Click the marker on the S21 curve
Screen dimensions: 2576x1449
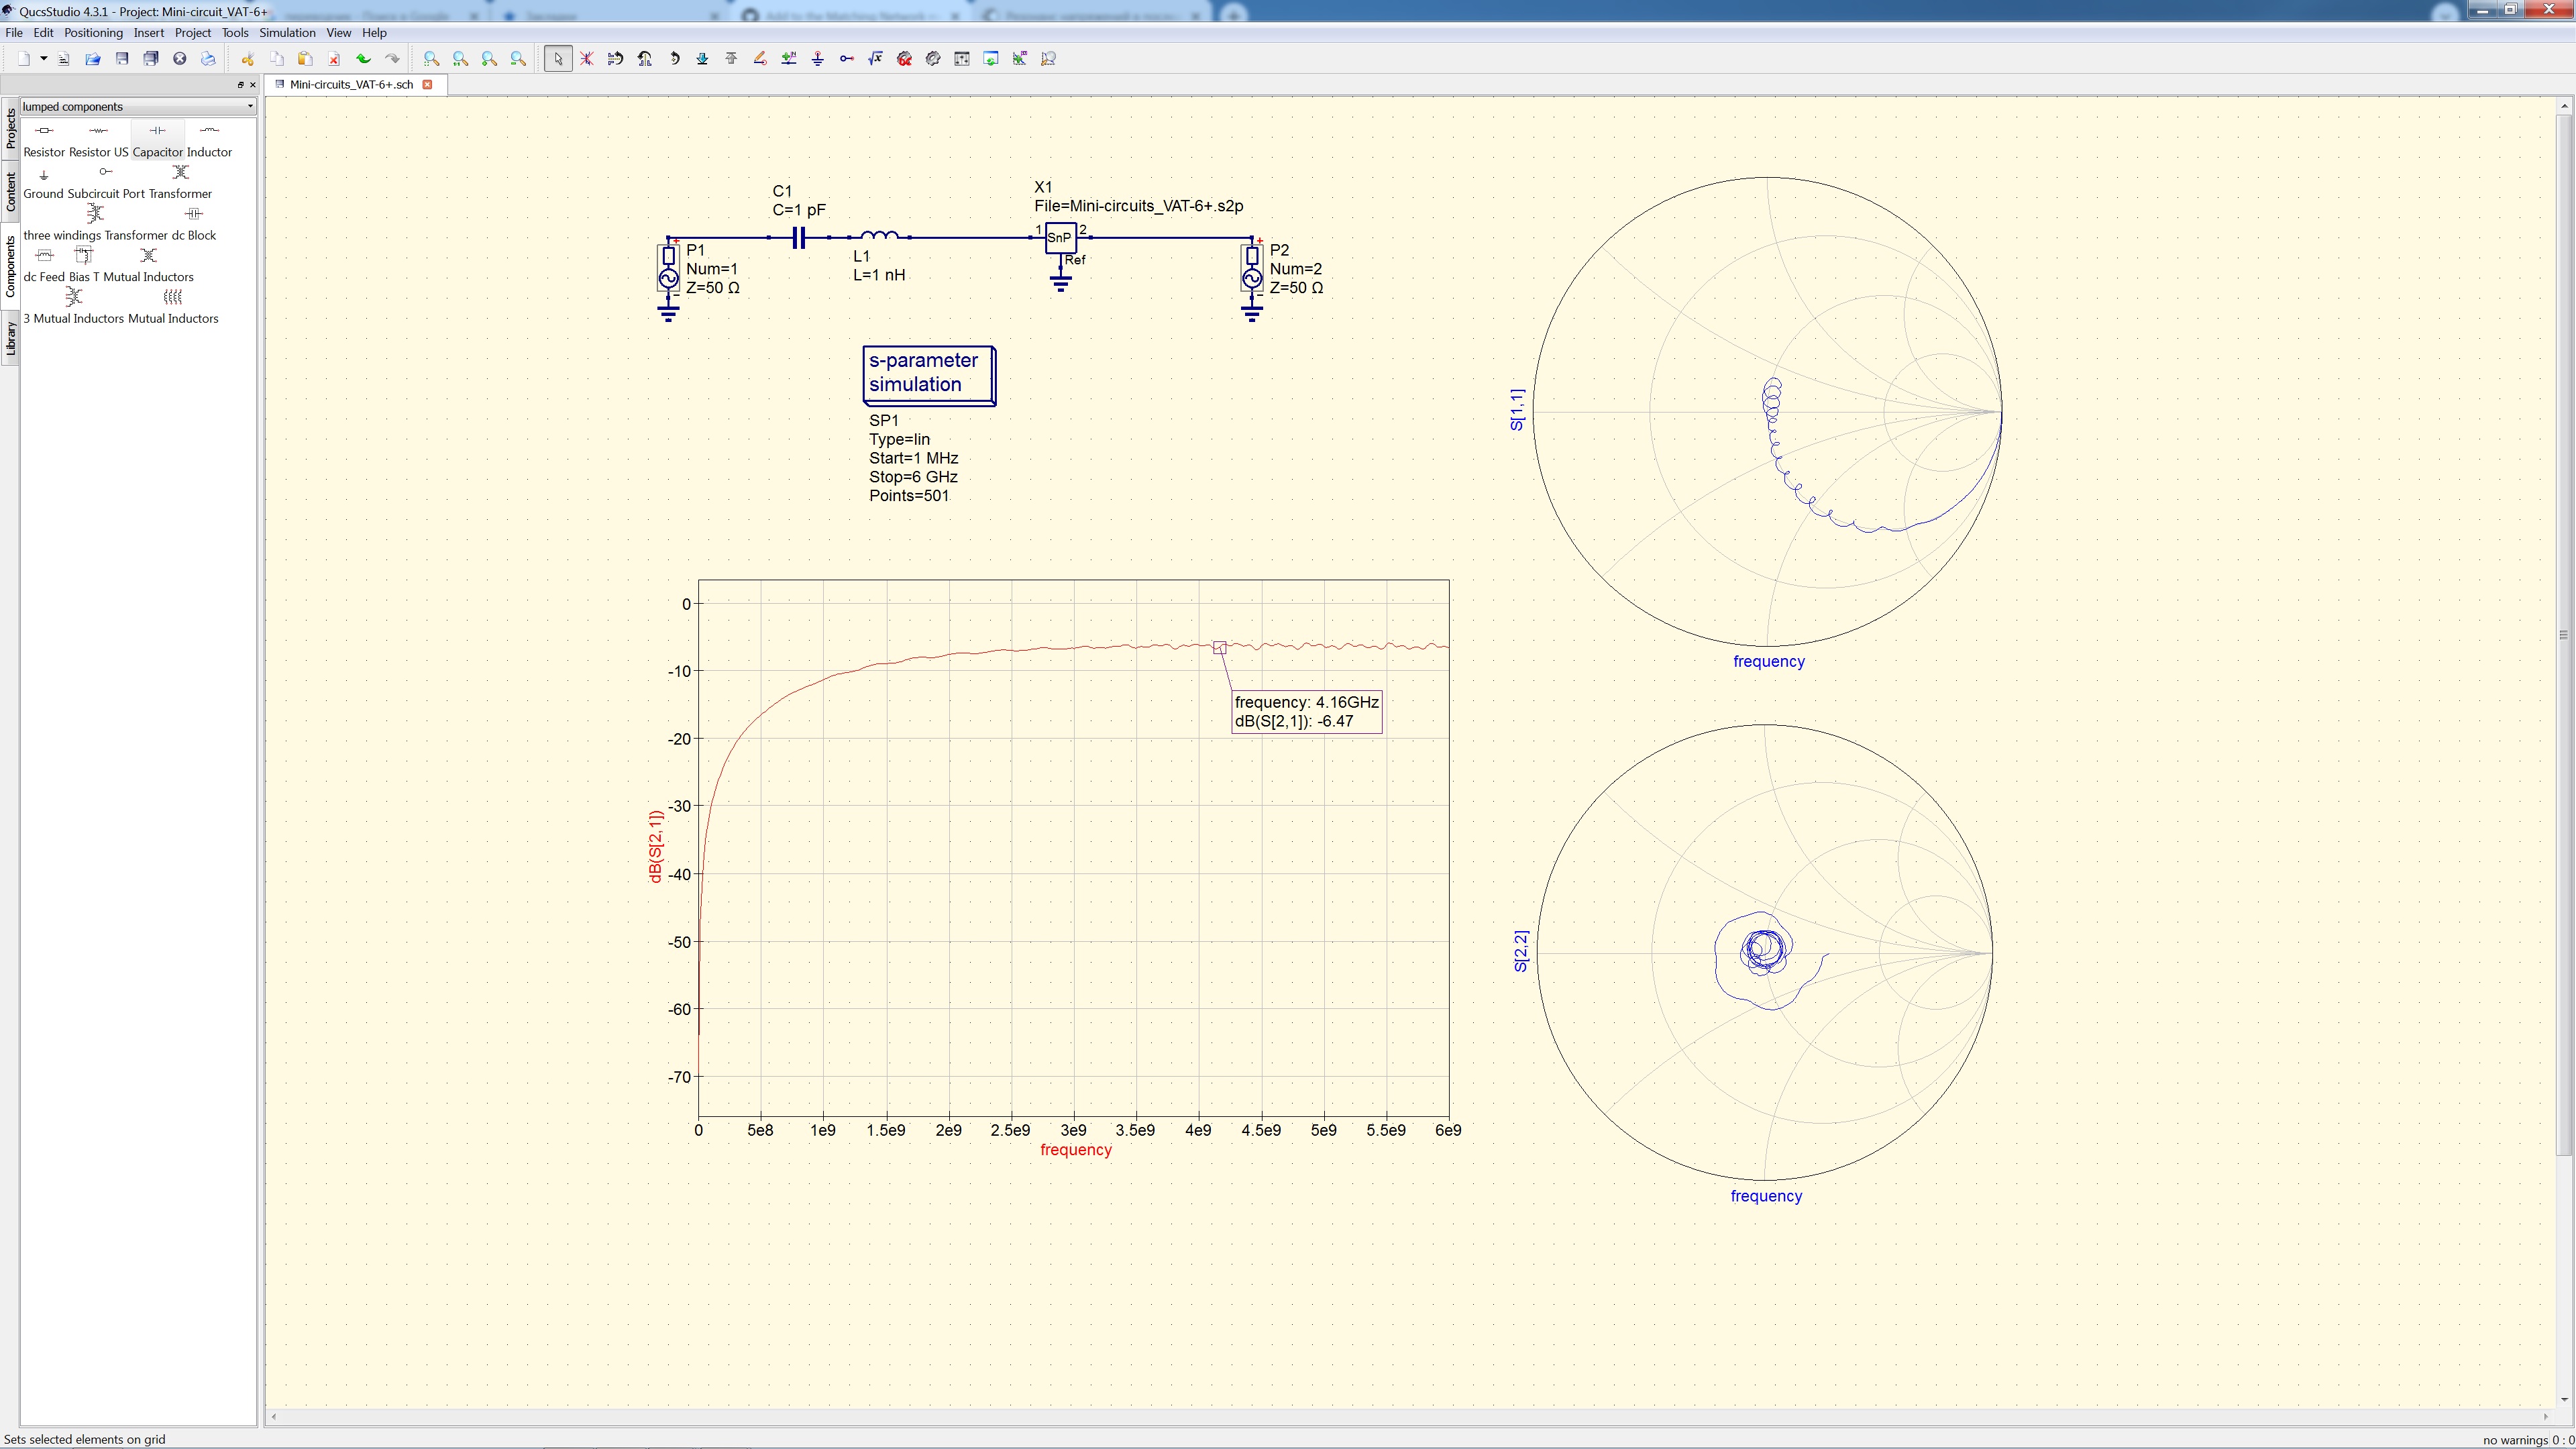pos(1219,648)
